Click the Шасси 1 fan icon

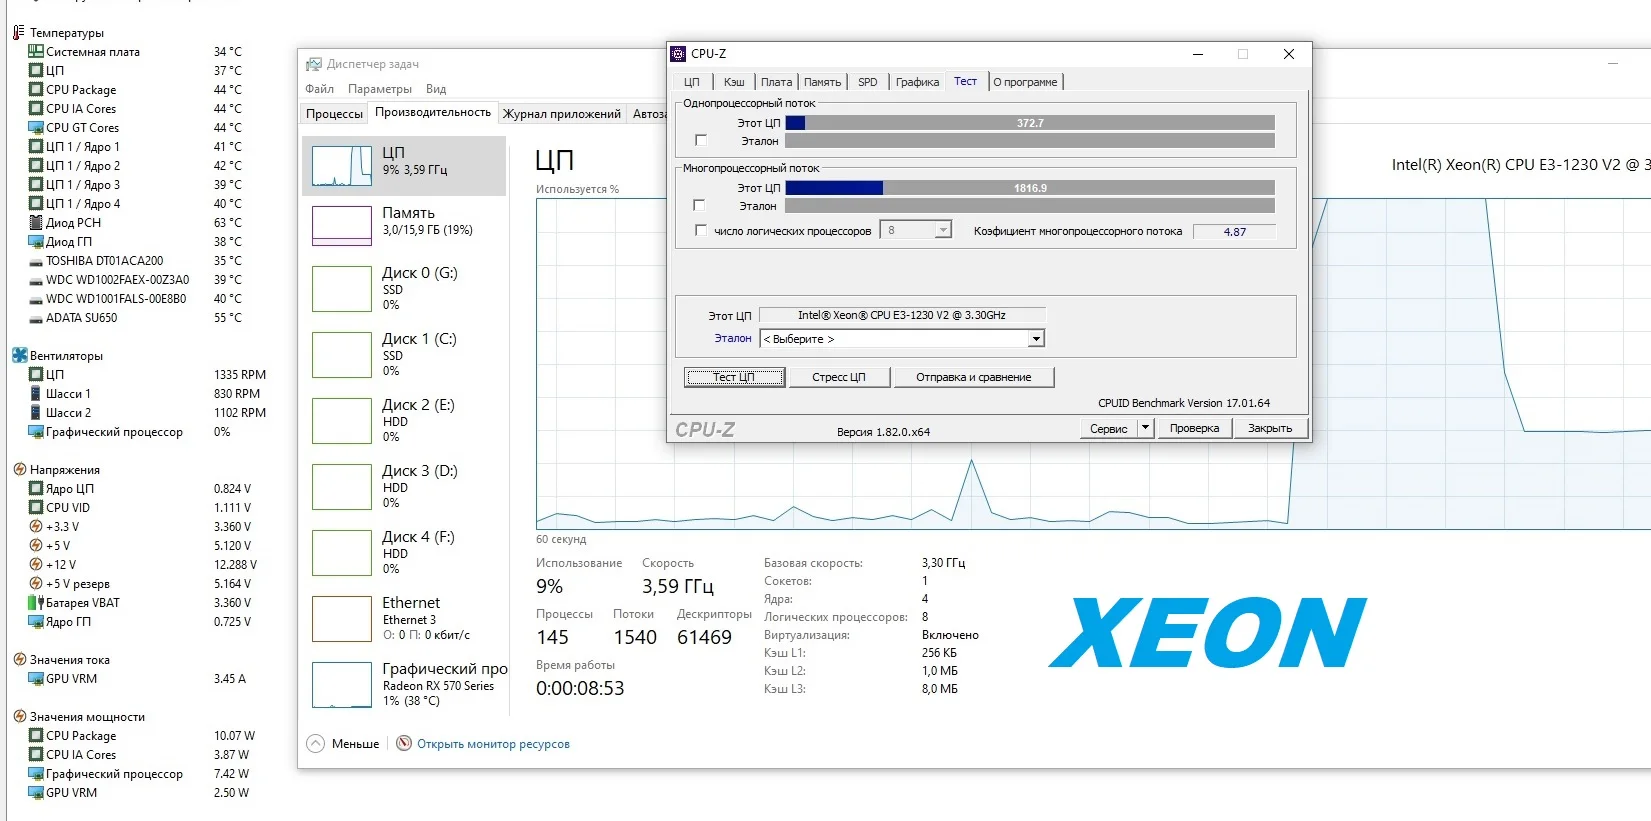pos(36,393)
